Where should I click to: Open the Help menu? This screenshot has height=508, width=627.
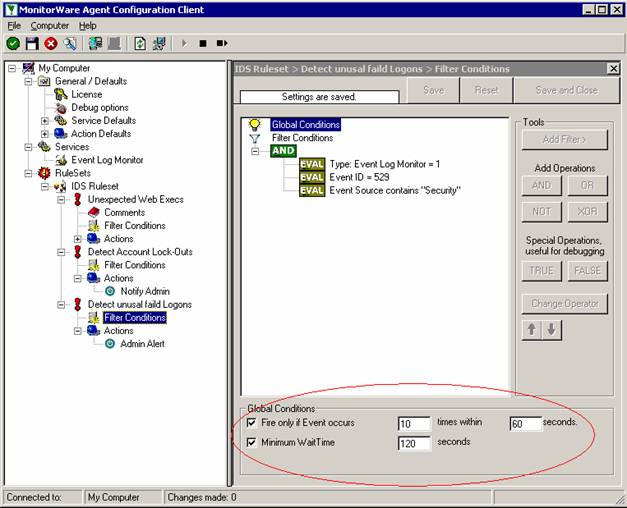tap(88, 26)
